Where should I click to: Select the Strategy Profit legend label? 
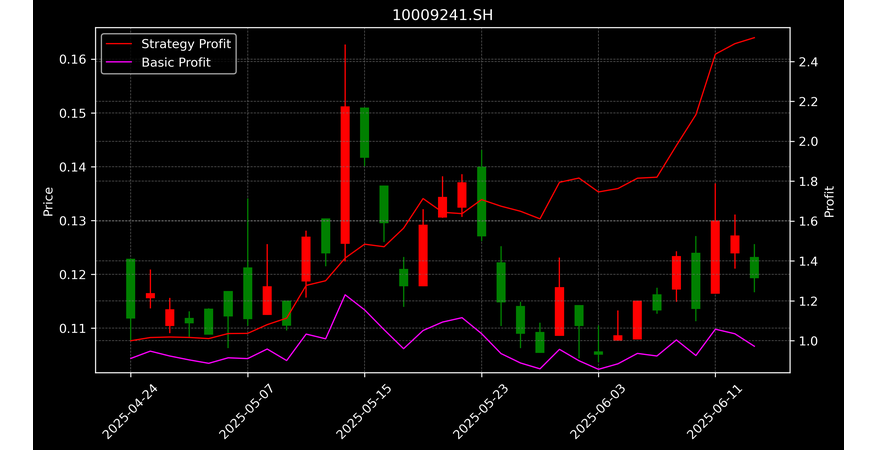[x=186, y=44]
